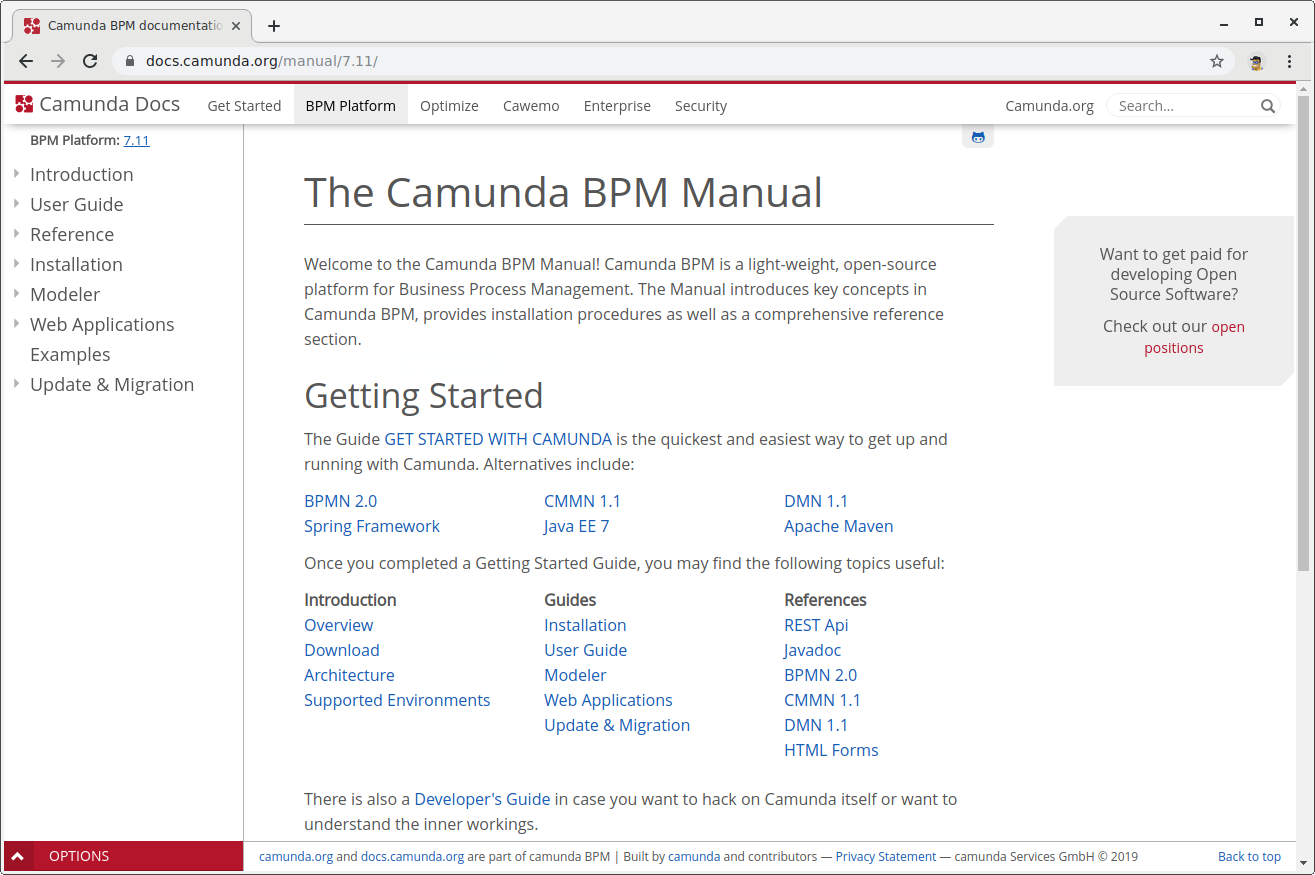Open the 7.11 version selector
This screenshot has height=875, width=1315.
pyautogui.click(x=136, y=141)
